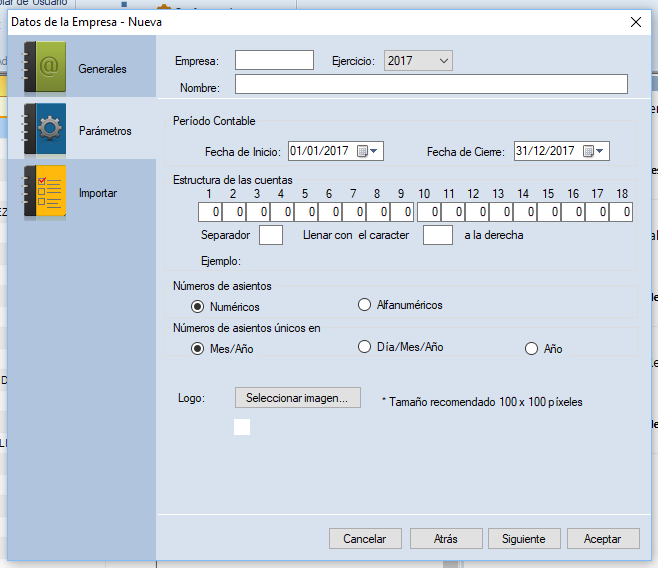Click the Parámetros gear notebook icon
The image size is (658, 568).
point(44,129)
